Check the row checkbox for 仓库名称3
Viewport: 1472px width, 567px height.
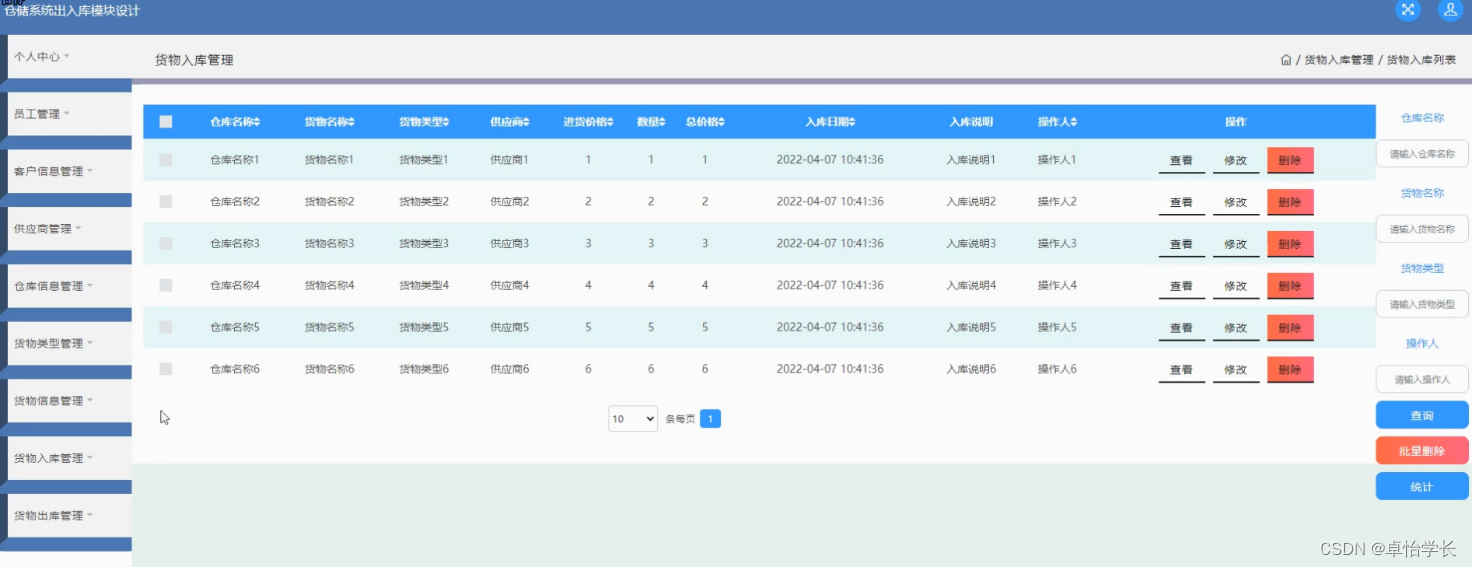click(166, 243)
